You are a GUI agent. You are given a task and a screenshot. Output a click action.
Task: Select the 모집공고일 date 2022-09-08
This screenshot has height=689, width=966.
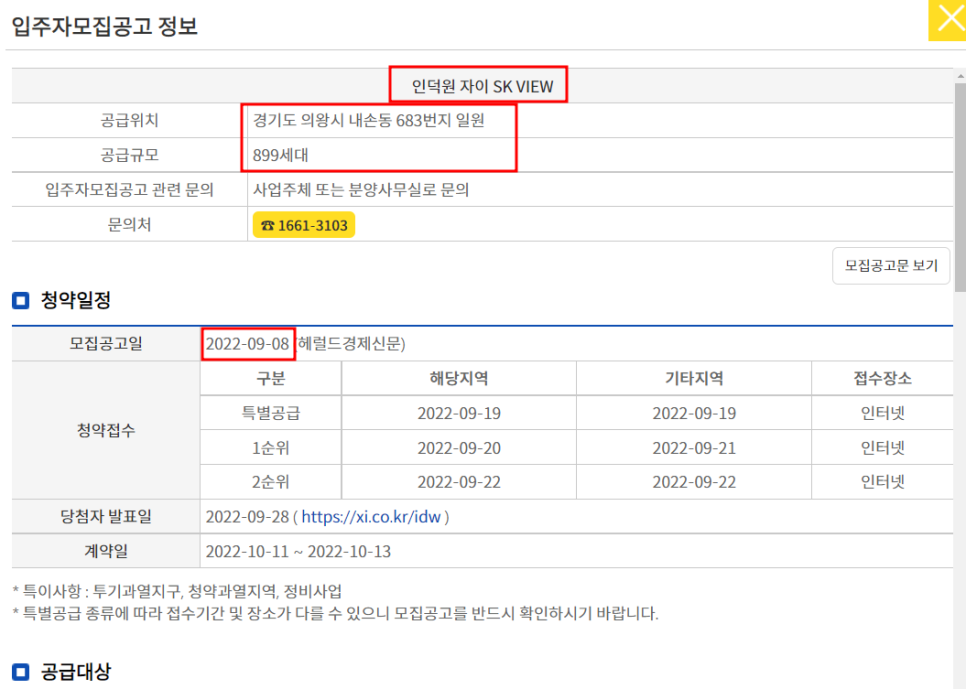[248, 344]
